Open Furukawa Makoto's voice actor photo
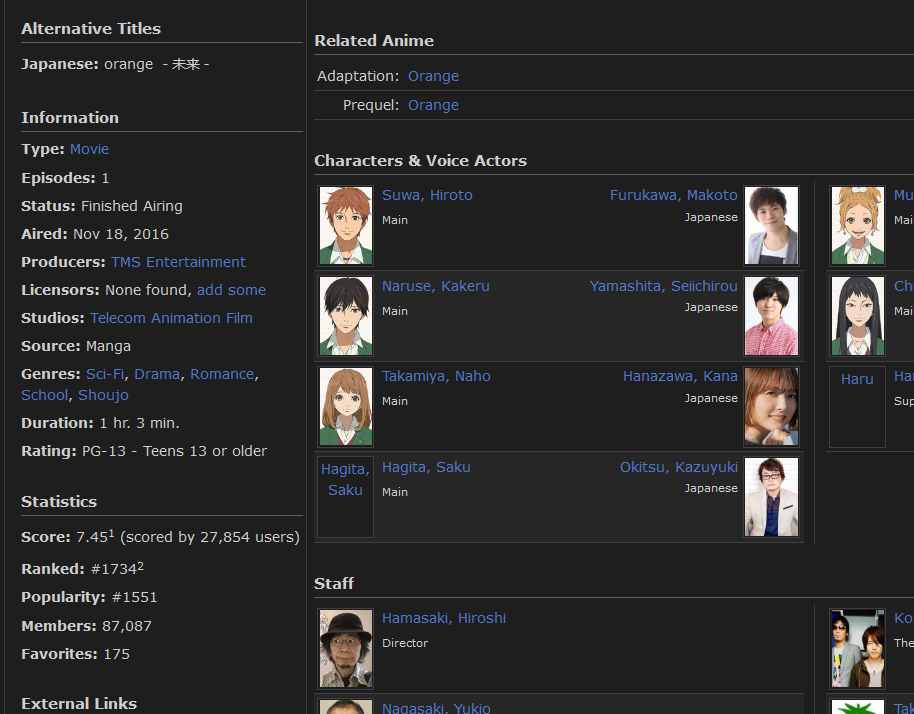 pos(771,225)
